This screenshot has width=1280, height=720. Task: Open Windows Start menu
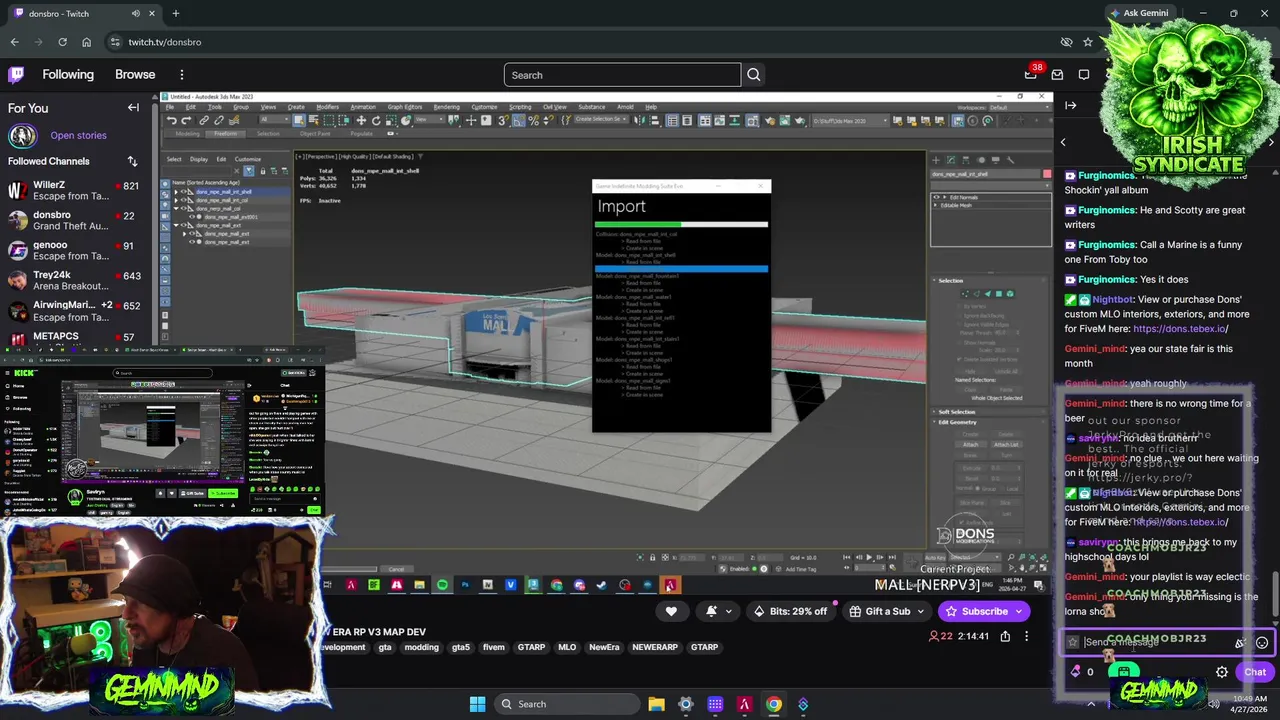point(477,704)
